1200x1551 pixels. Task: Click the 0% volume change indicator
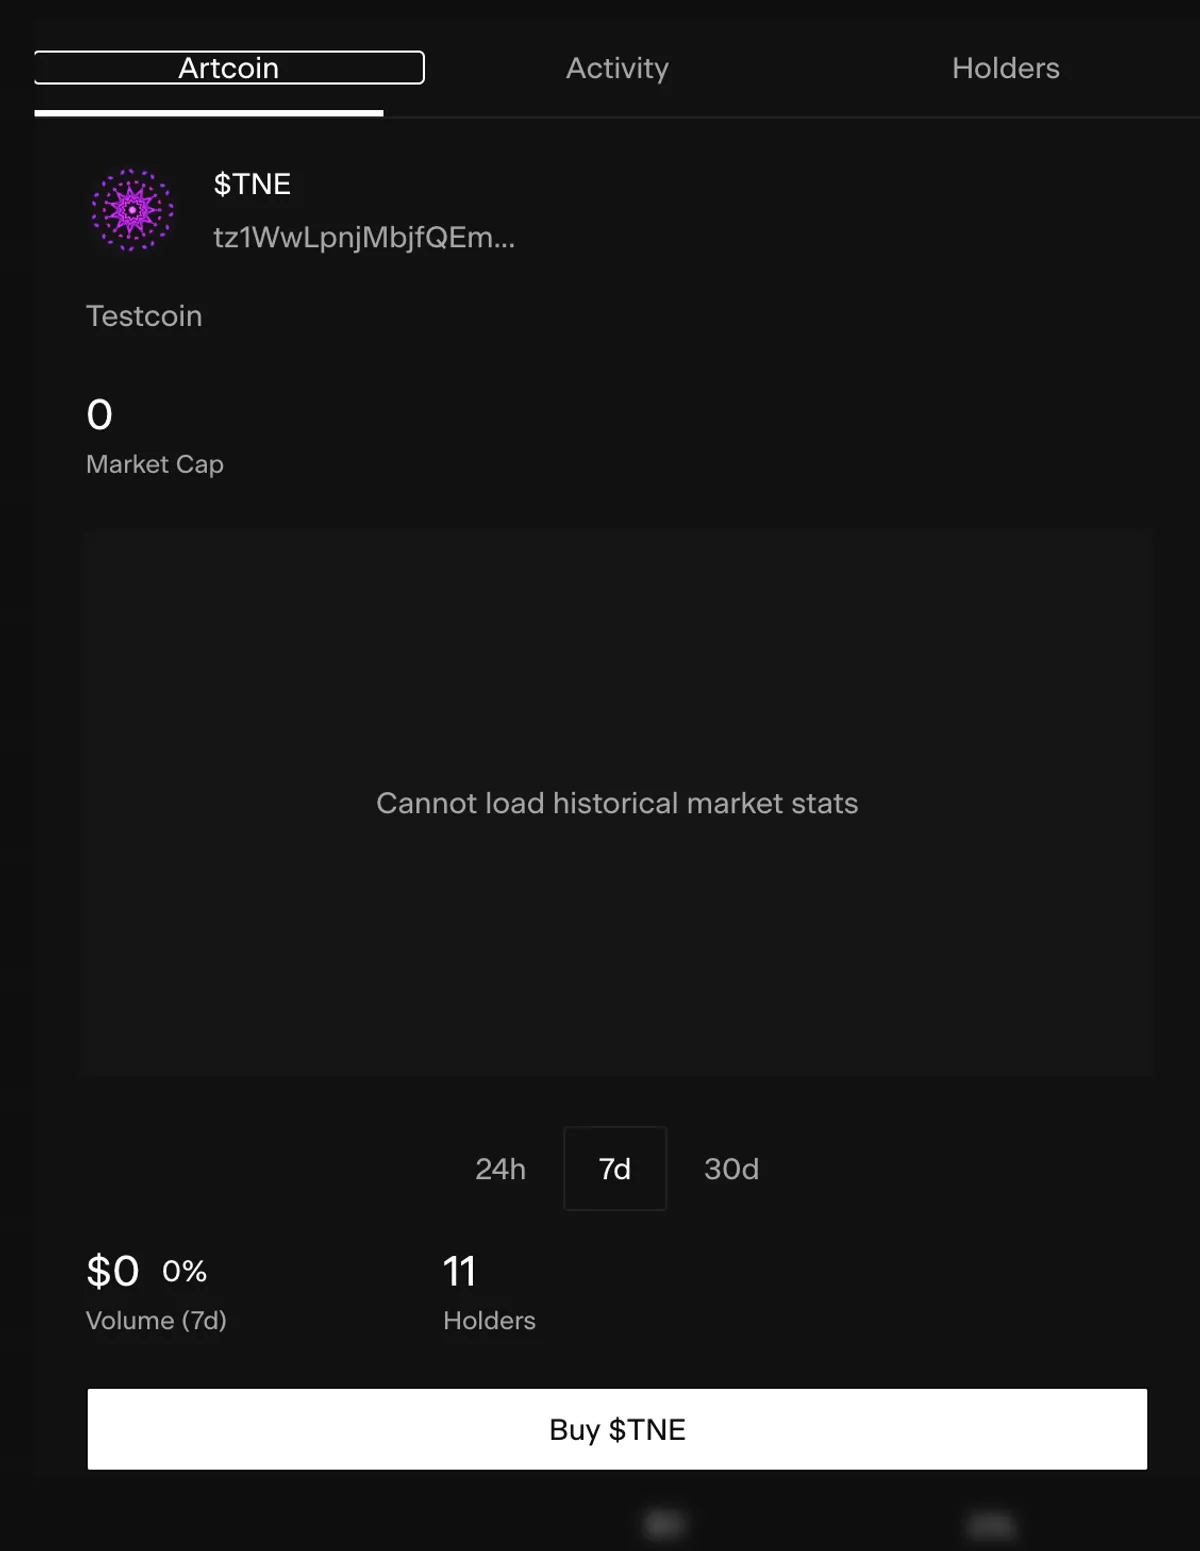click(x=184, y=1271)
